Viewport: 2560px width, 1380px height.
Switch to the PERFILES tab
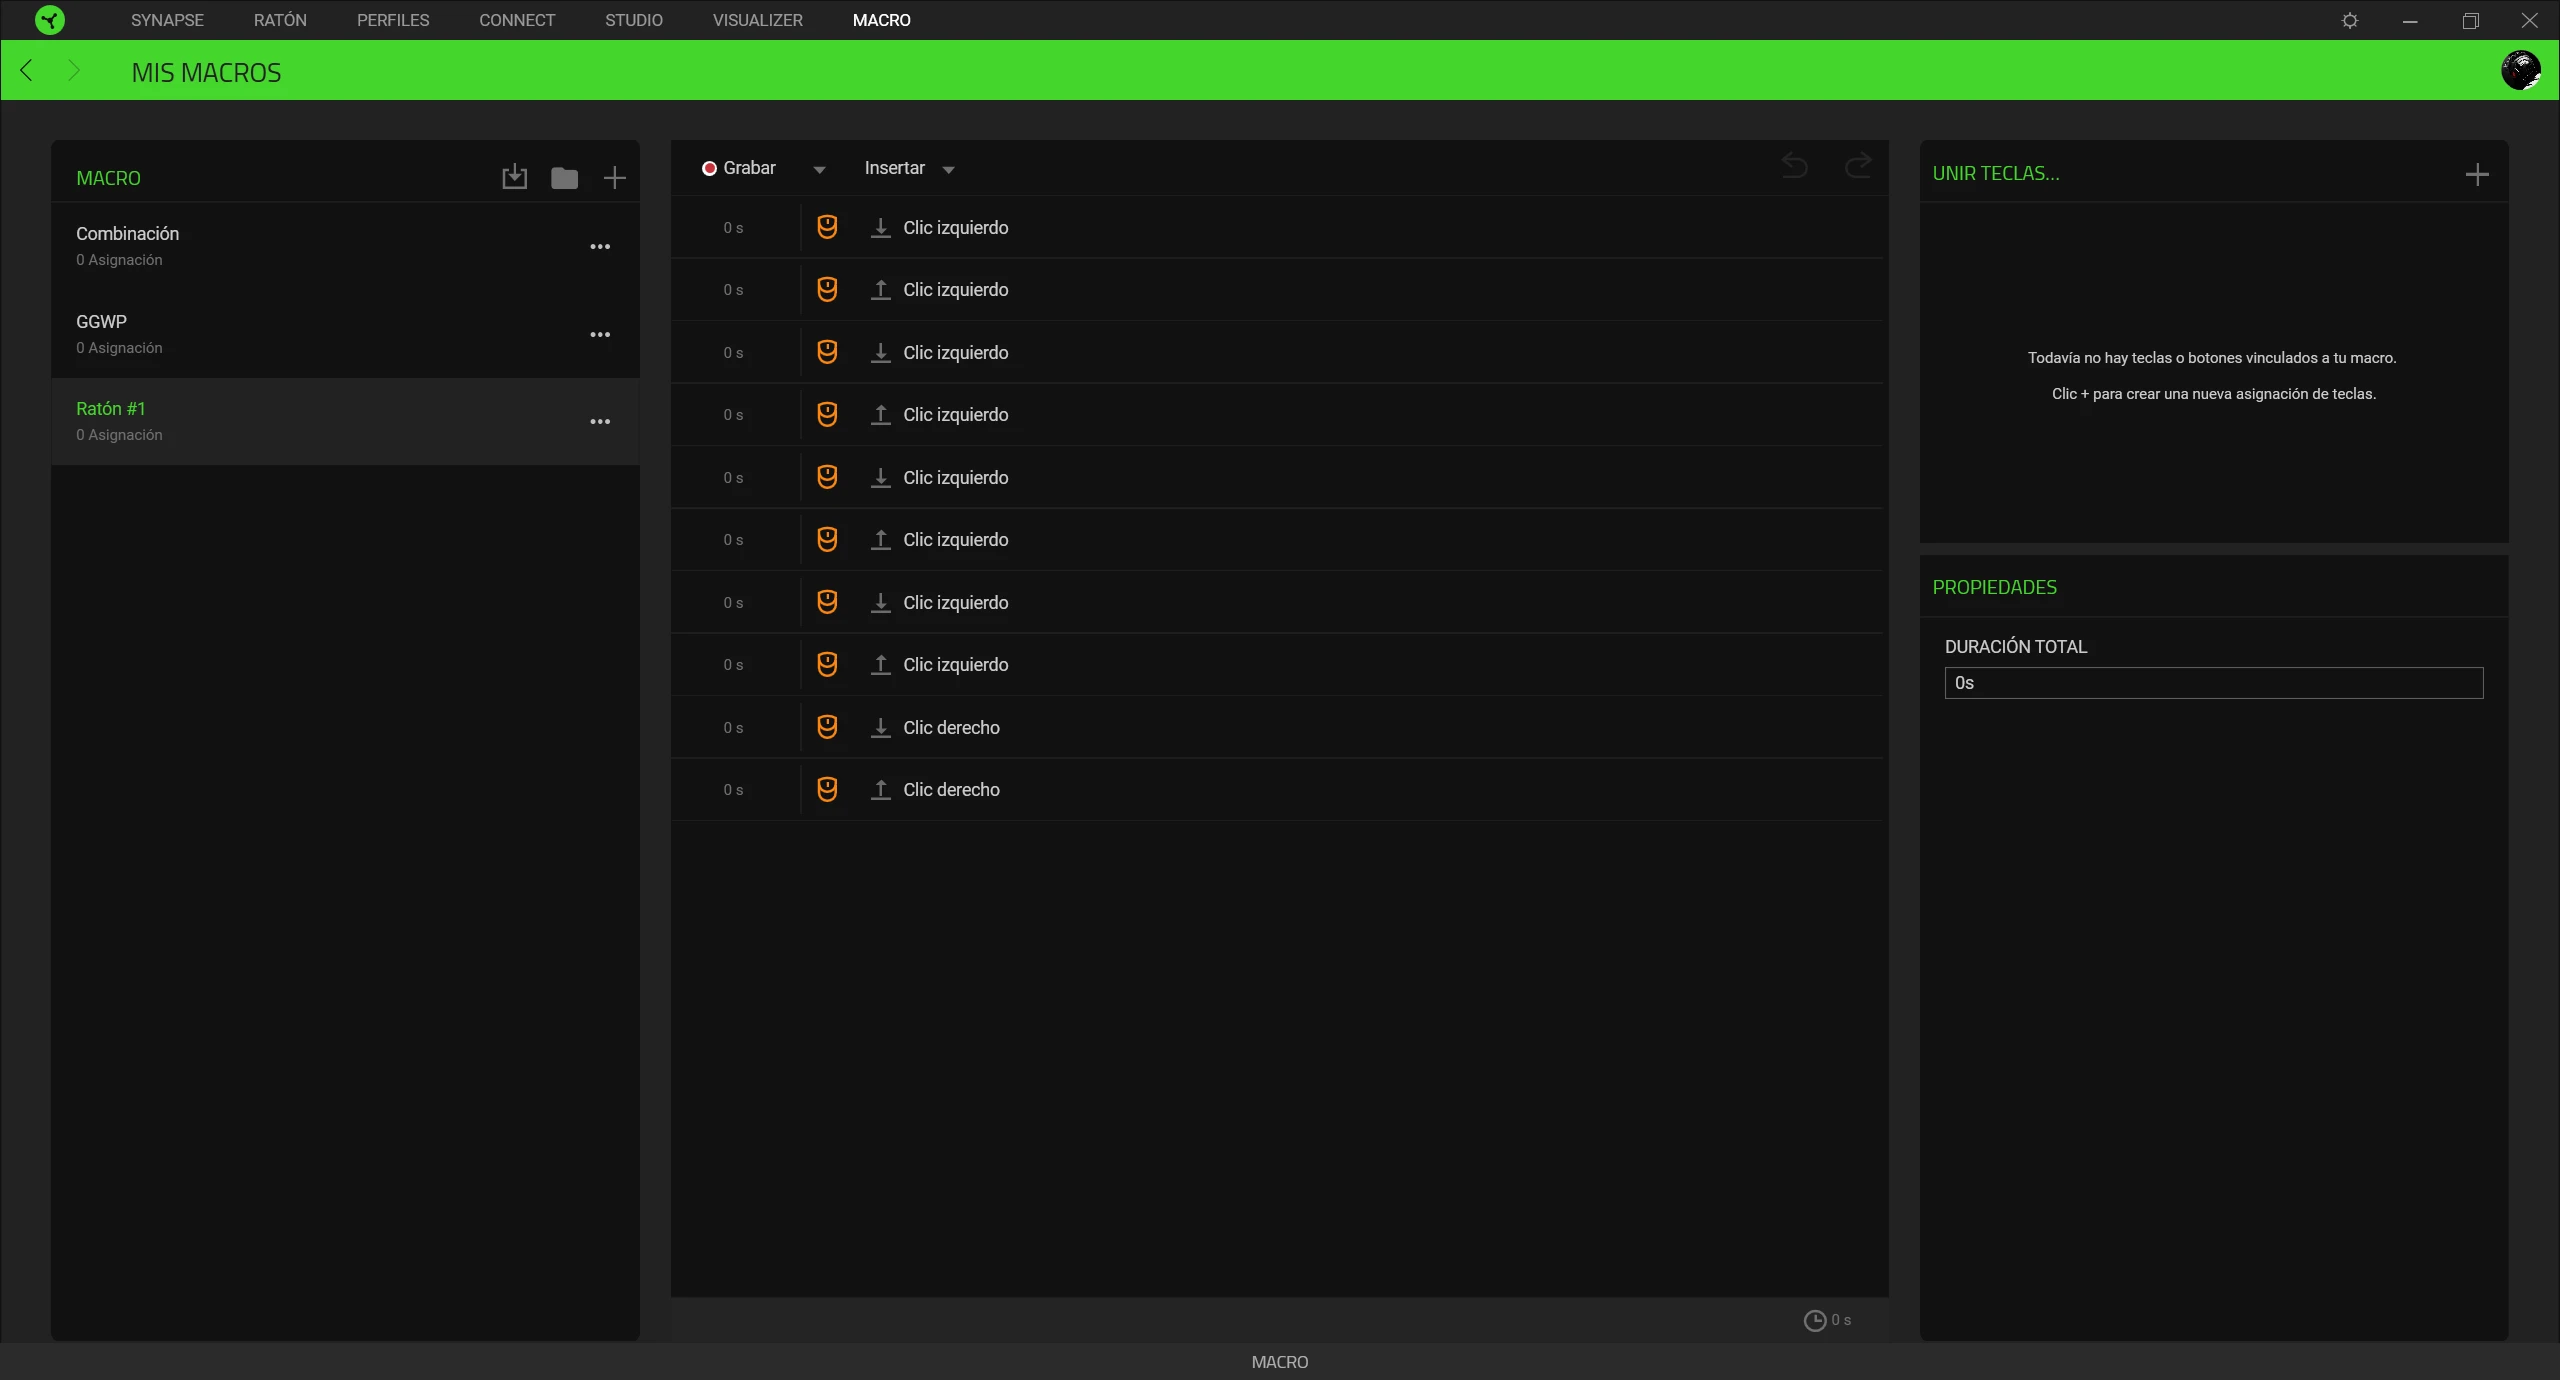coord(393,20)
